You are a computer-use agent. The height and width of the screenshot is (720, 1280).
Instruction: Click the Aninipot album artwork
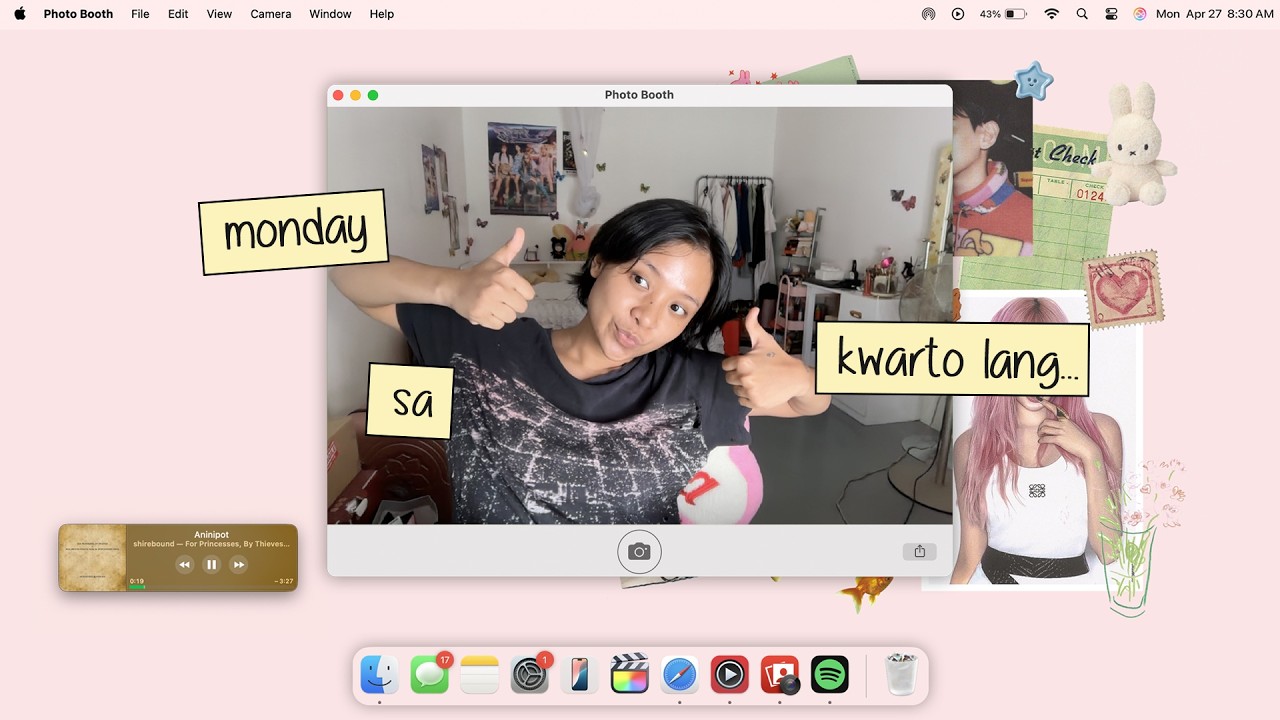[x=92, y=558]
